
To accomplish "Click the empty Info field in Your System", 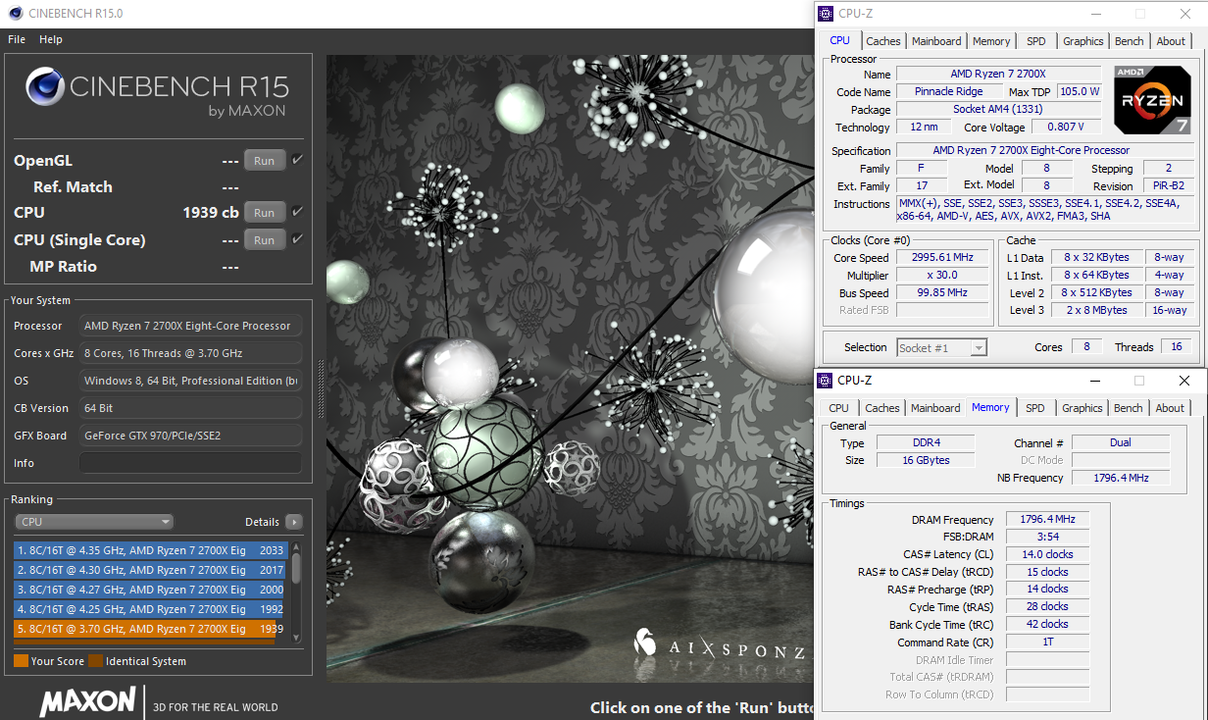I will [x=190, y=463].
